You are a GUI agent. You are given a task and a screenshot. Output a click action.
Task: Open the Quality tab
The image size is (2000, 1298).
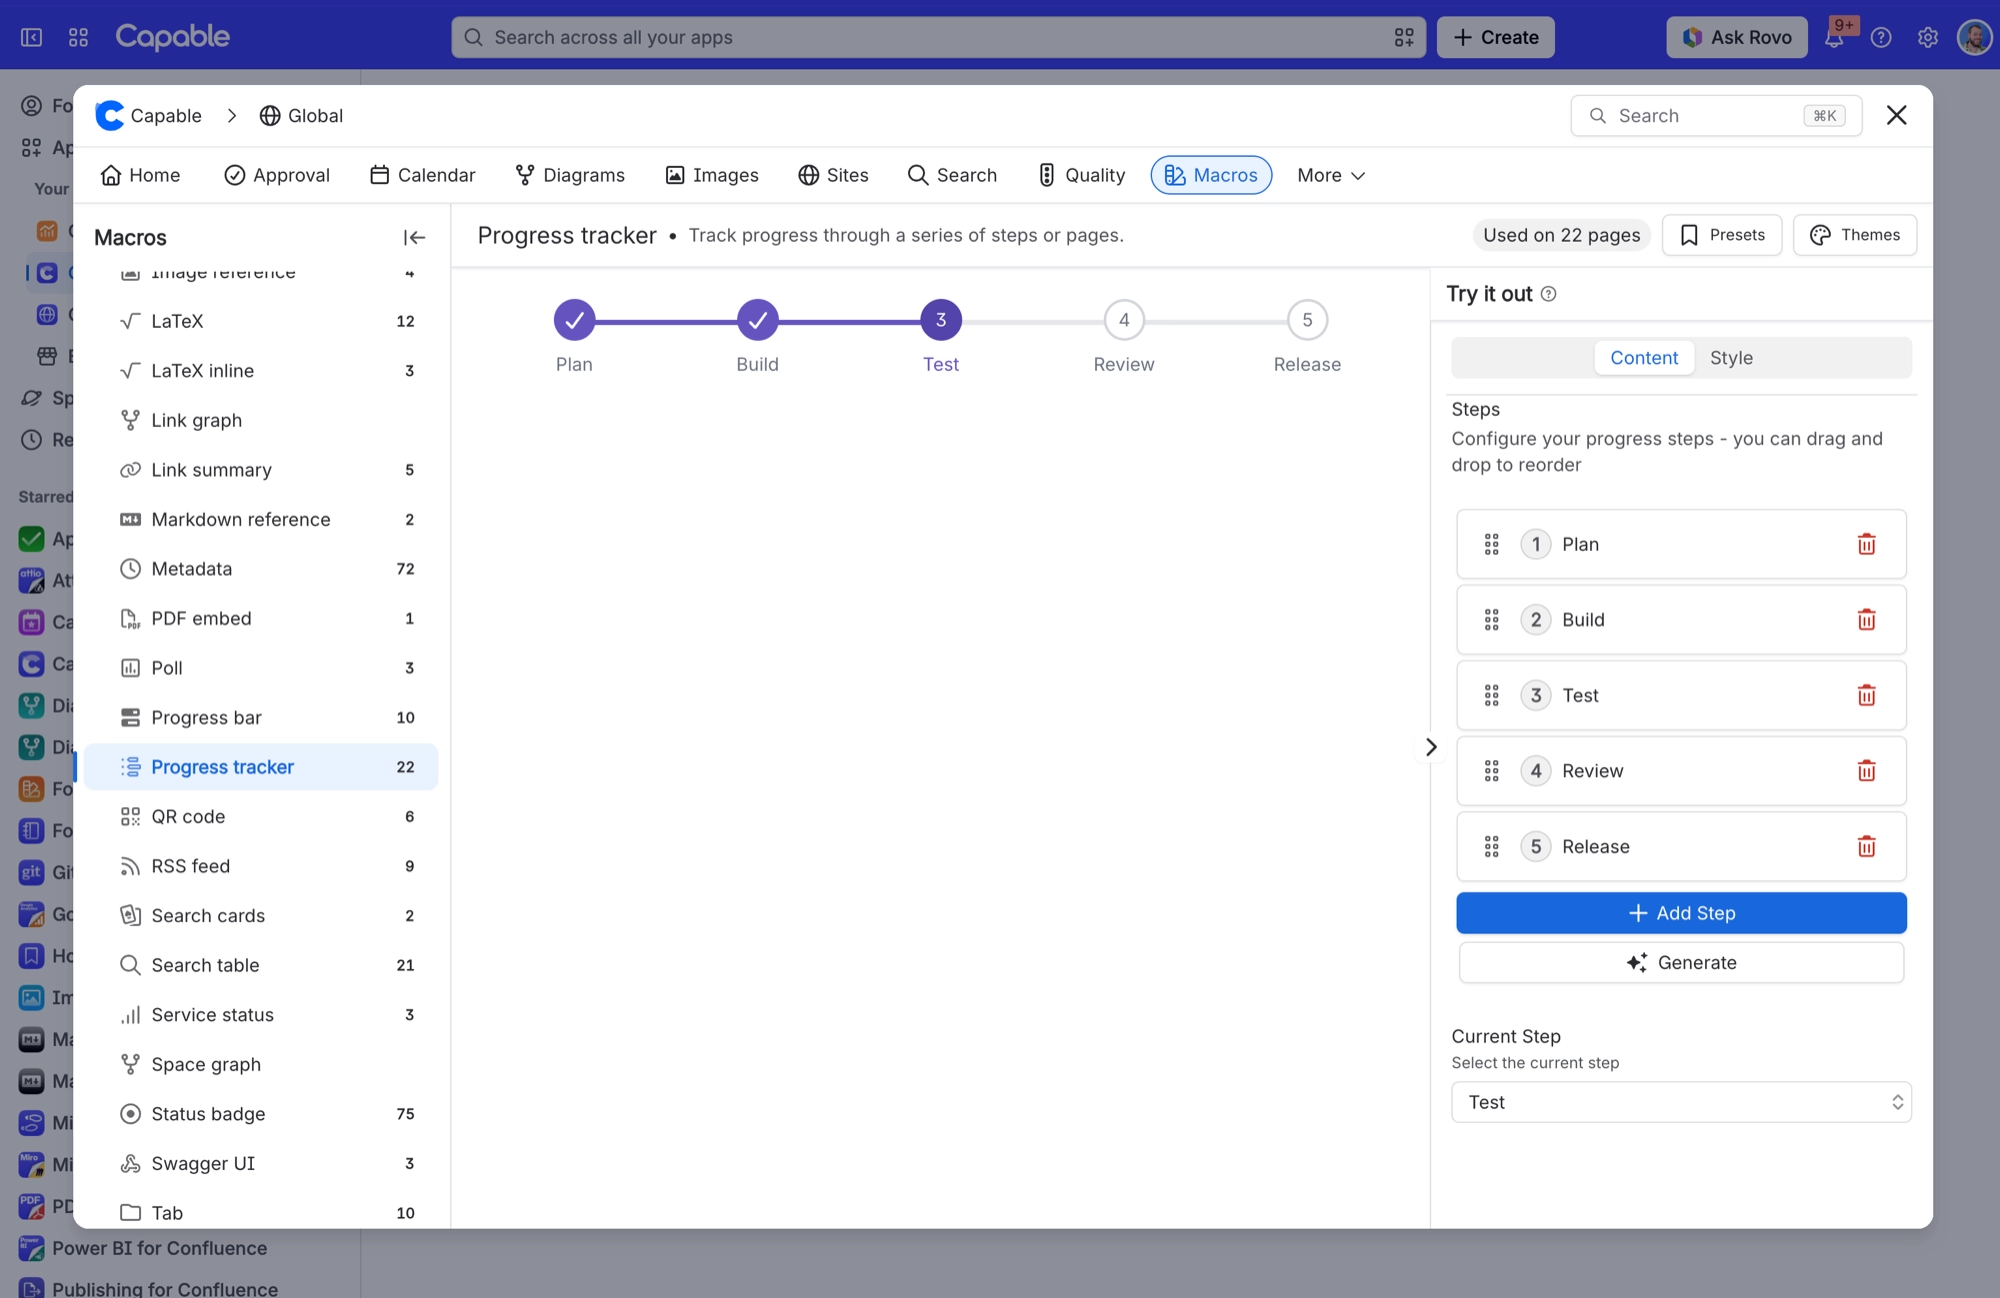point(1081,175)
